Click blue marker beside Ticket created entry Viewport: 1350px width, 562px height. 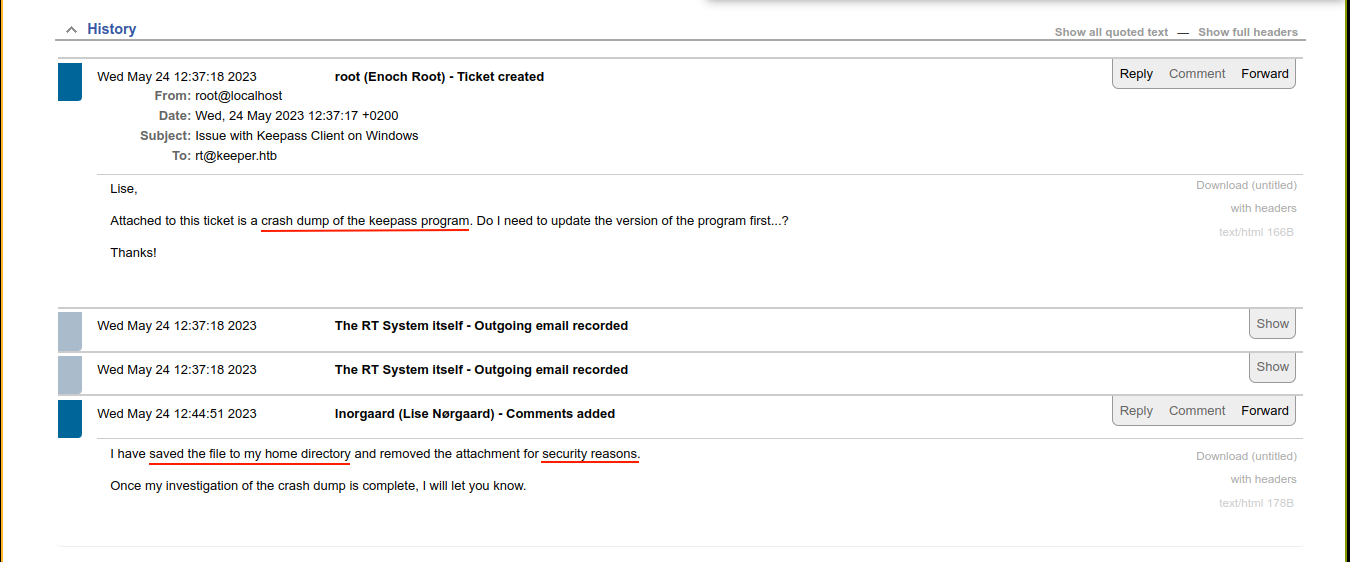(70, 82)
